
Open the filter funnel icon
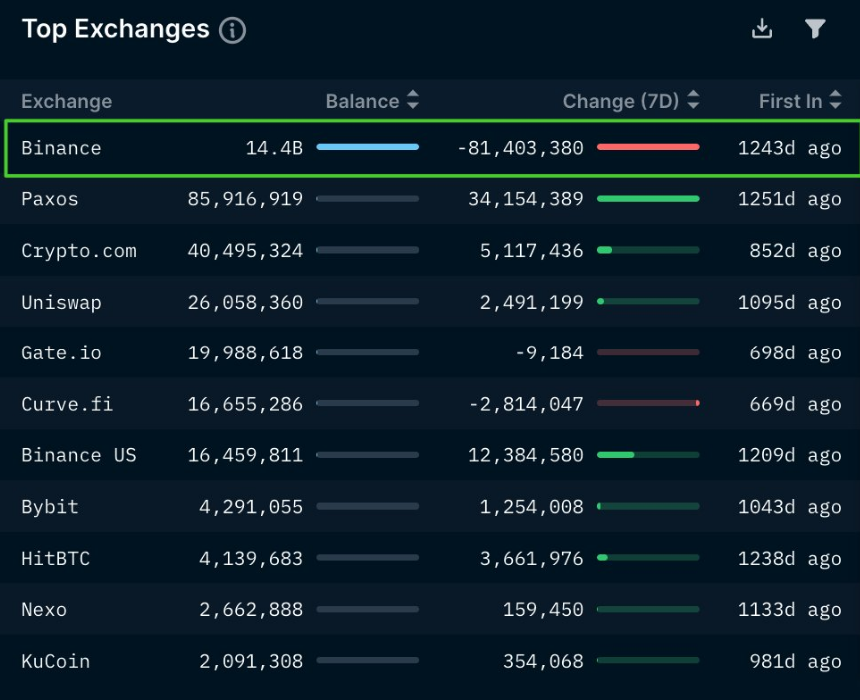point(815,29)
